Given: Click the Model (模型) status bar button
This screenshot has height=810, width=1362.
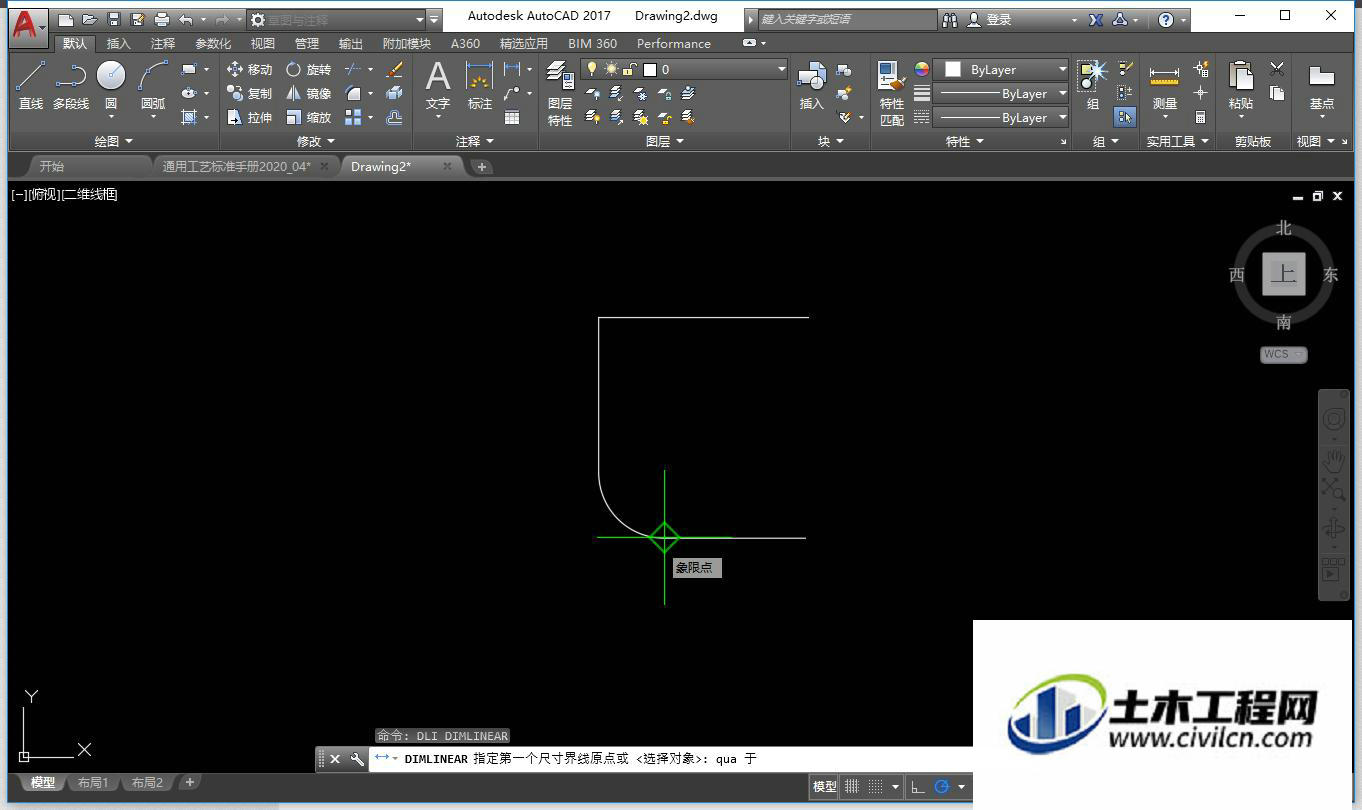Looking at the screenshot, I should 824,786.
